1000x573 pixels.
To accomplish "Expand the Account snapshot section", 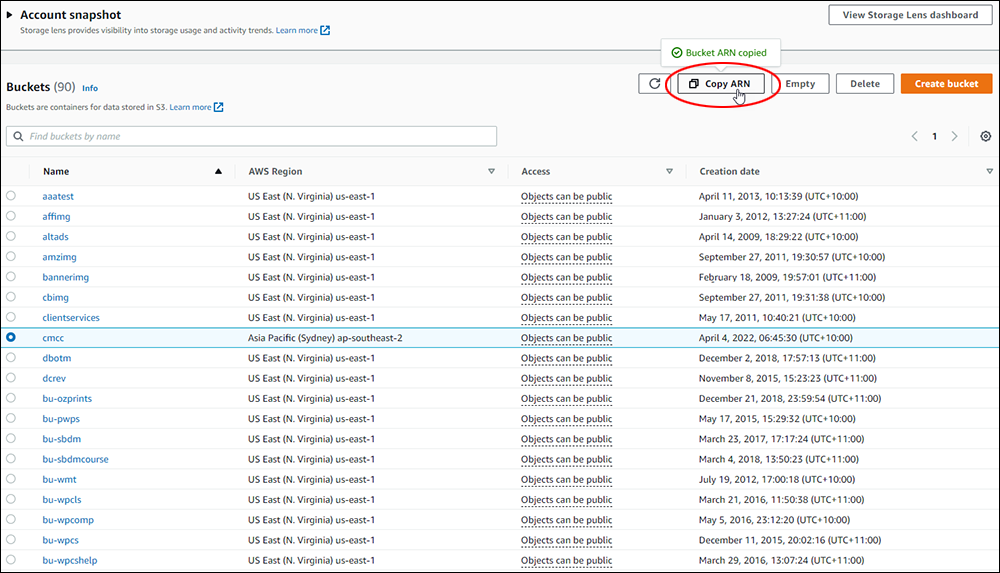I will point(10,15).
